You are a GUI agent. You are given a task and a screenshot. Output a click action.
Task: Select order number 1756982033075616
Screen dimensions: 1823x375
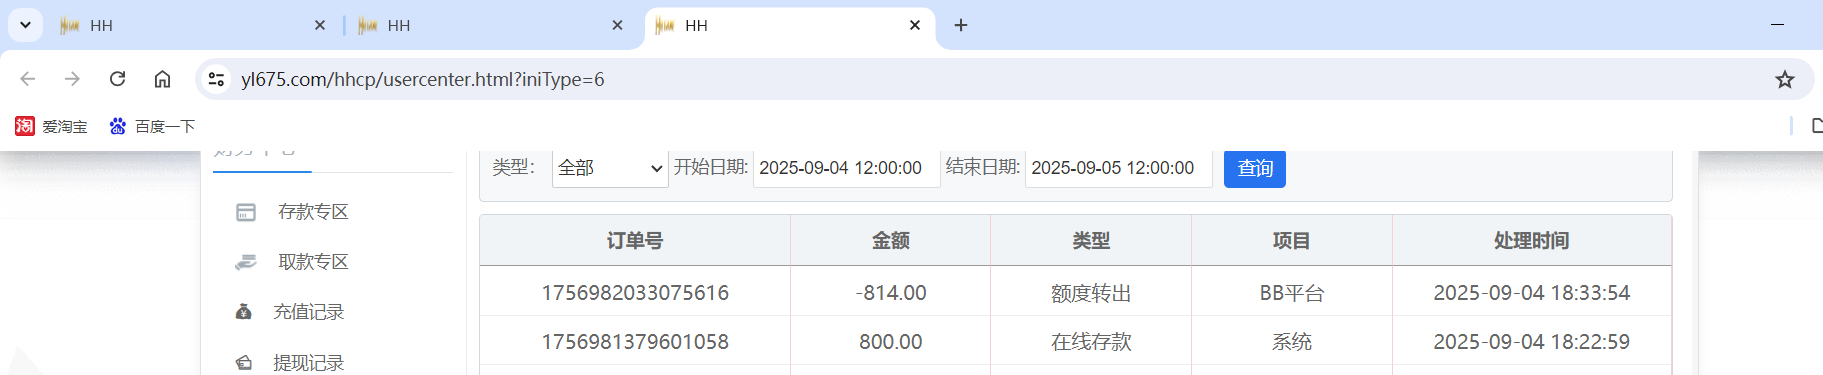tap(635, 293)
